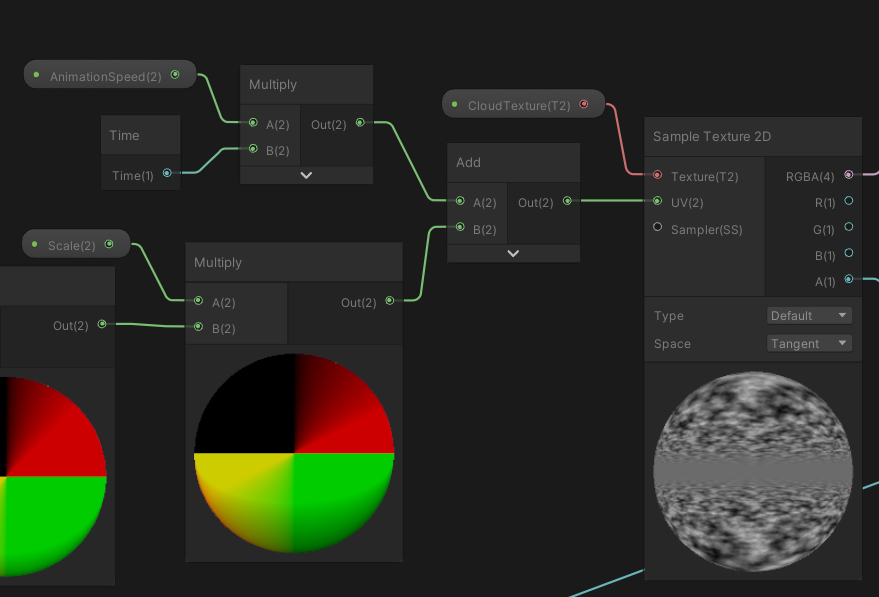Open the Type dropdown set to Default

(x=809, y=315)
